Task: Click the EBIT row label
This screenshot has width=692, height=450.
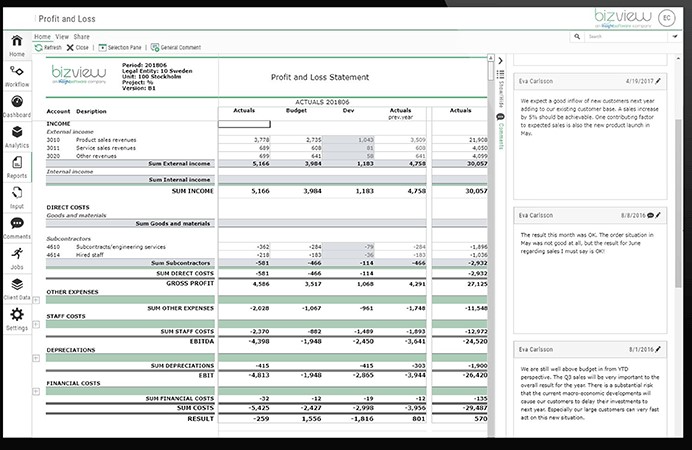Action: (206, 375)
